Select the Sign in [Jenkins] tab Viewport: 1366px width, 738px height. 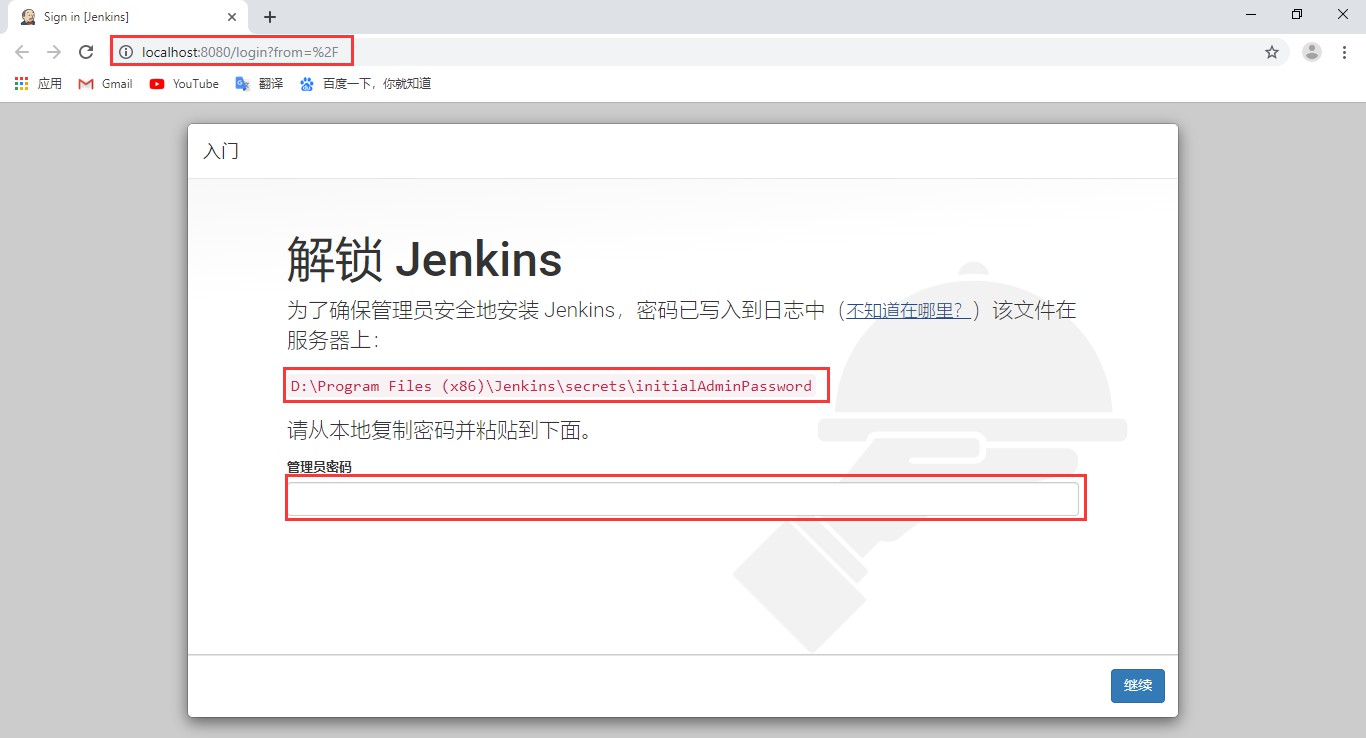[127, 17]
